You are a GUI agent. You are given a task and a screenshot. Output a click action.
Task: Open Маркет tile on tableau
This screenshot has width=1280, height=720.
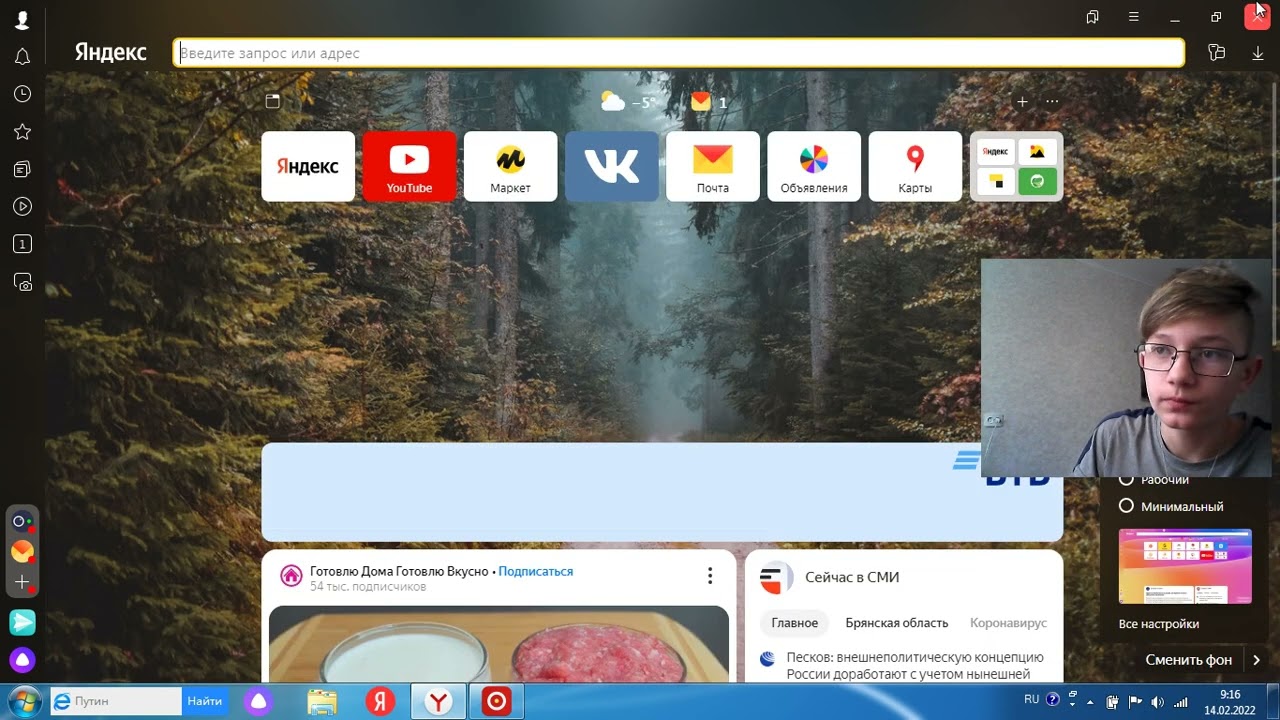tap(510, 166)
